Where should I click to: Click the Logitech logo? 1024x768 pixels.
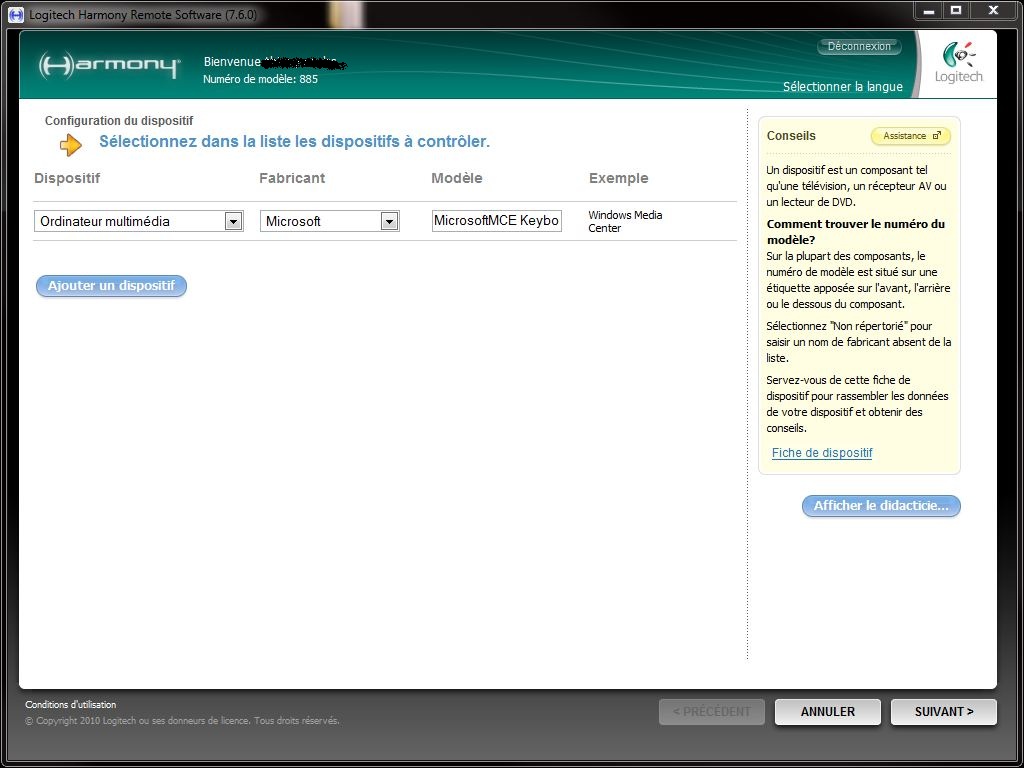tap(958, 63)
